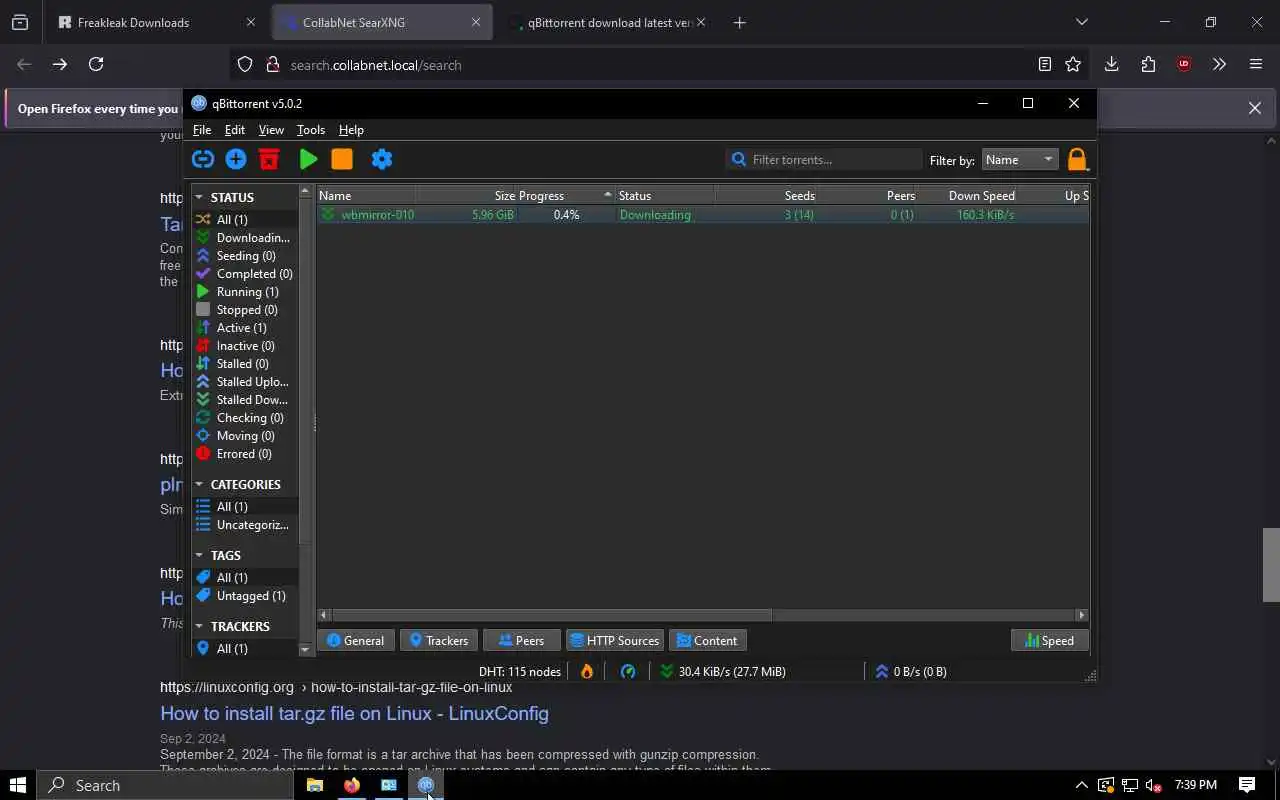The image size is (1280, 800).
Task: Select Stopped (0) status filter
Action: (x=245, y=310)
